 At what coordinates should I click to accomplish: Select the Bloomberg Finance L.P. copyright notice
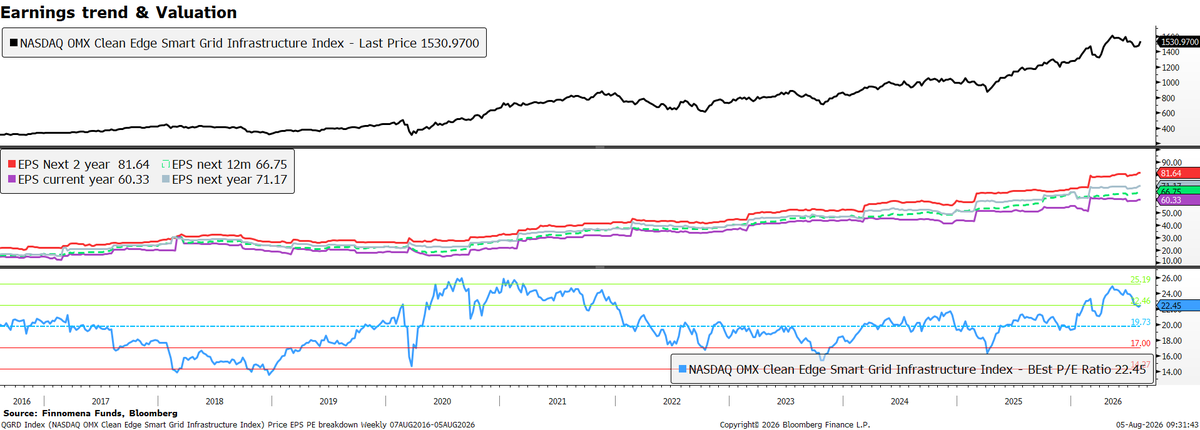point(795,424)
